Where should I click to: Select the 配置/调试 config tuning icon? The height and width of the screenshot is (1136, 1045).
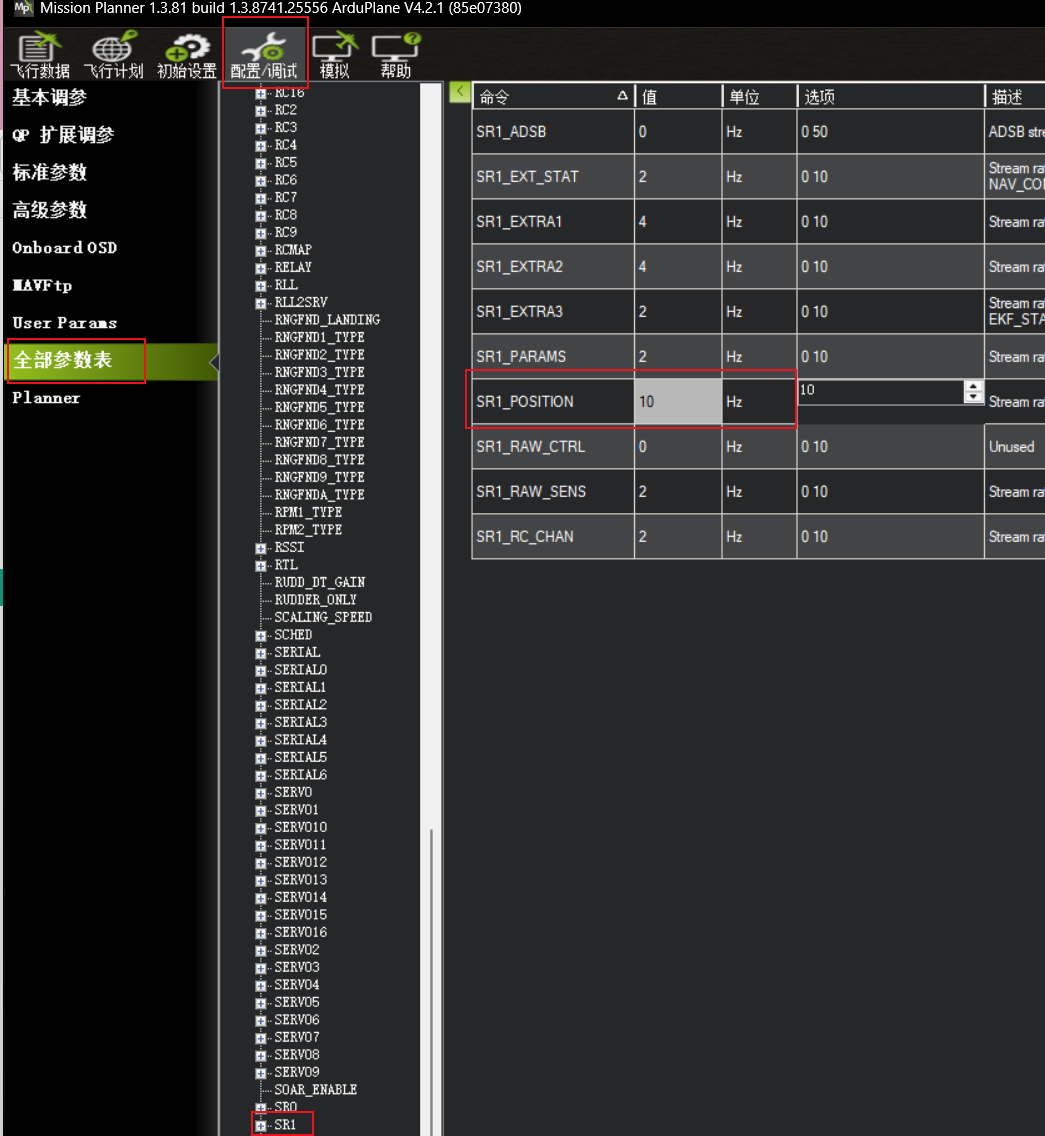(263, 55)
